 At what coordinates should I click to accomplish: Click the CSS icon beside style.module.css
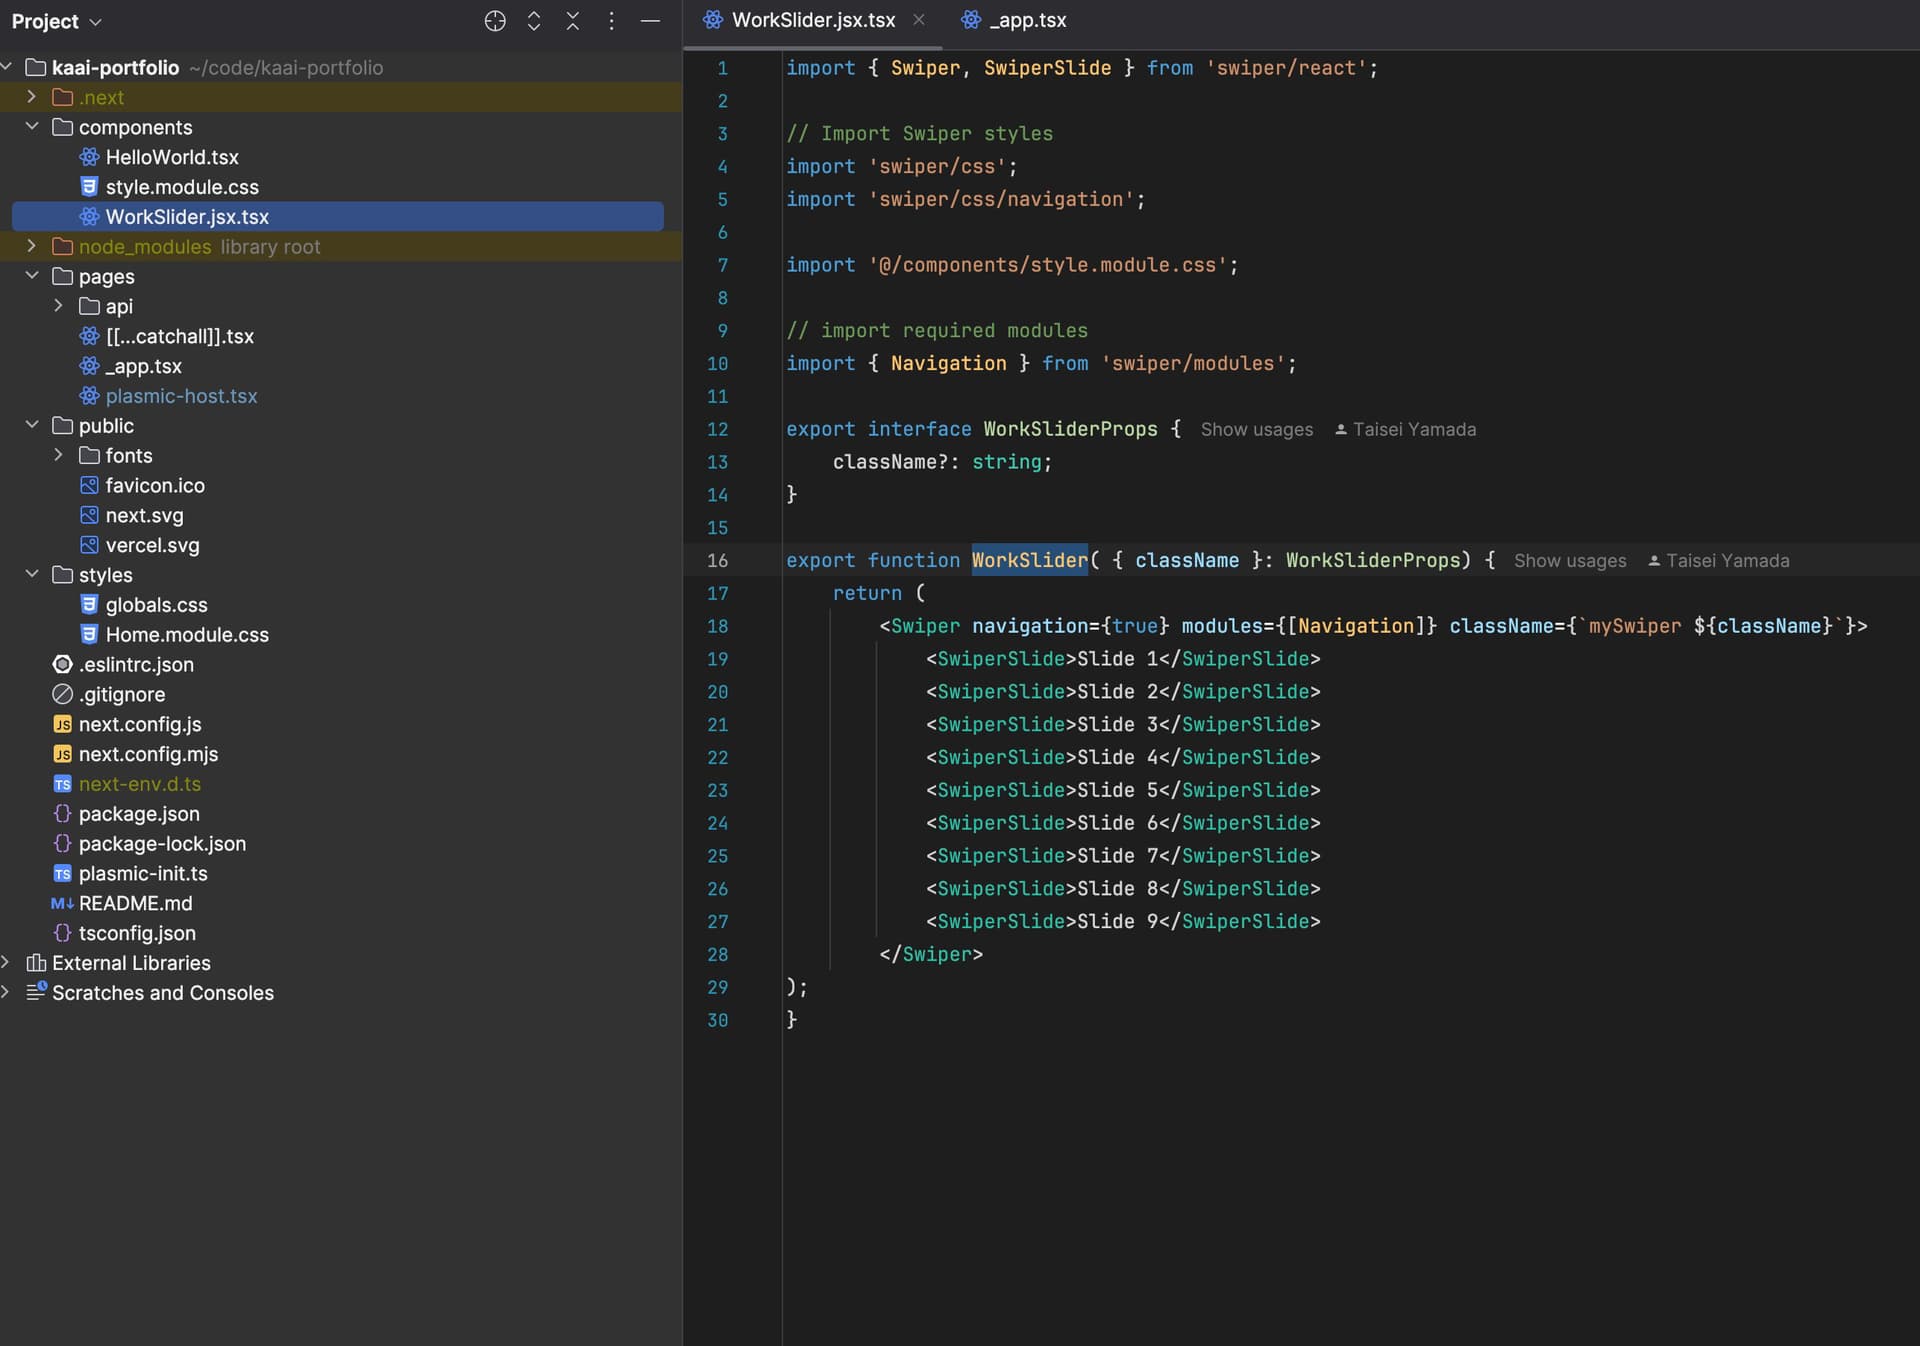pos(89,187)
